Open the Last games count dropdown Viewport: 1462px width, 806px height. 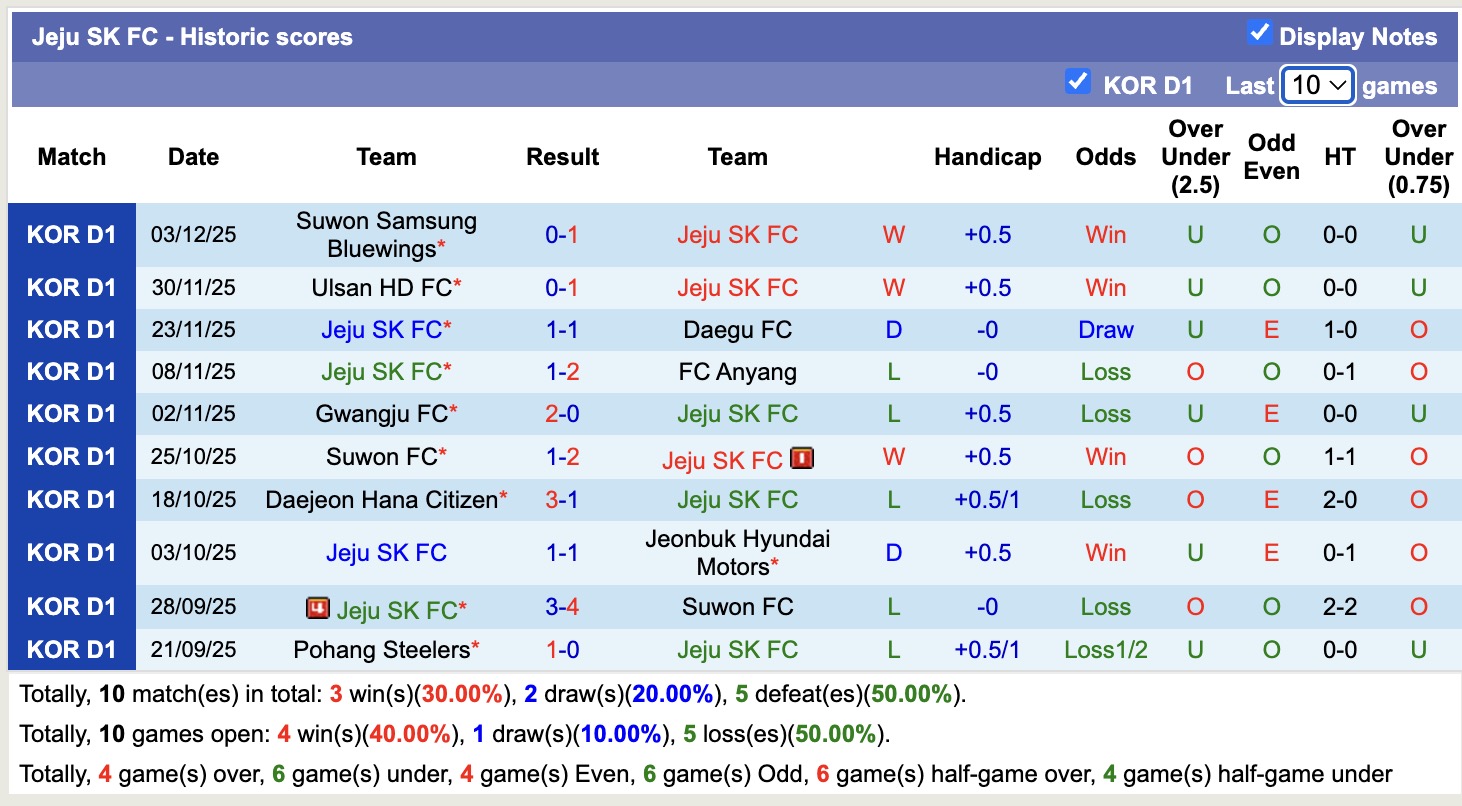coord(1317,86)
